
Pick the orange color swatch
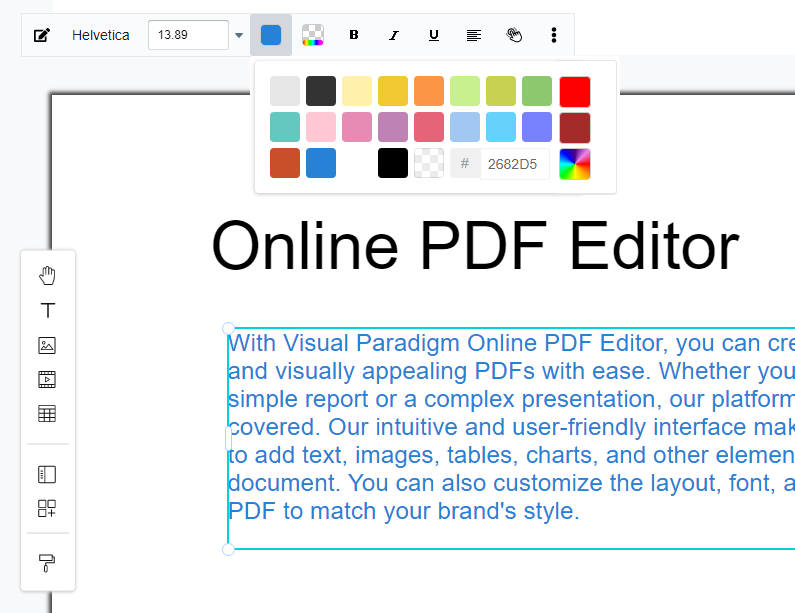click(x=429, y=91)
